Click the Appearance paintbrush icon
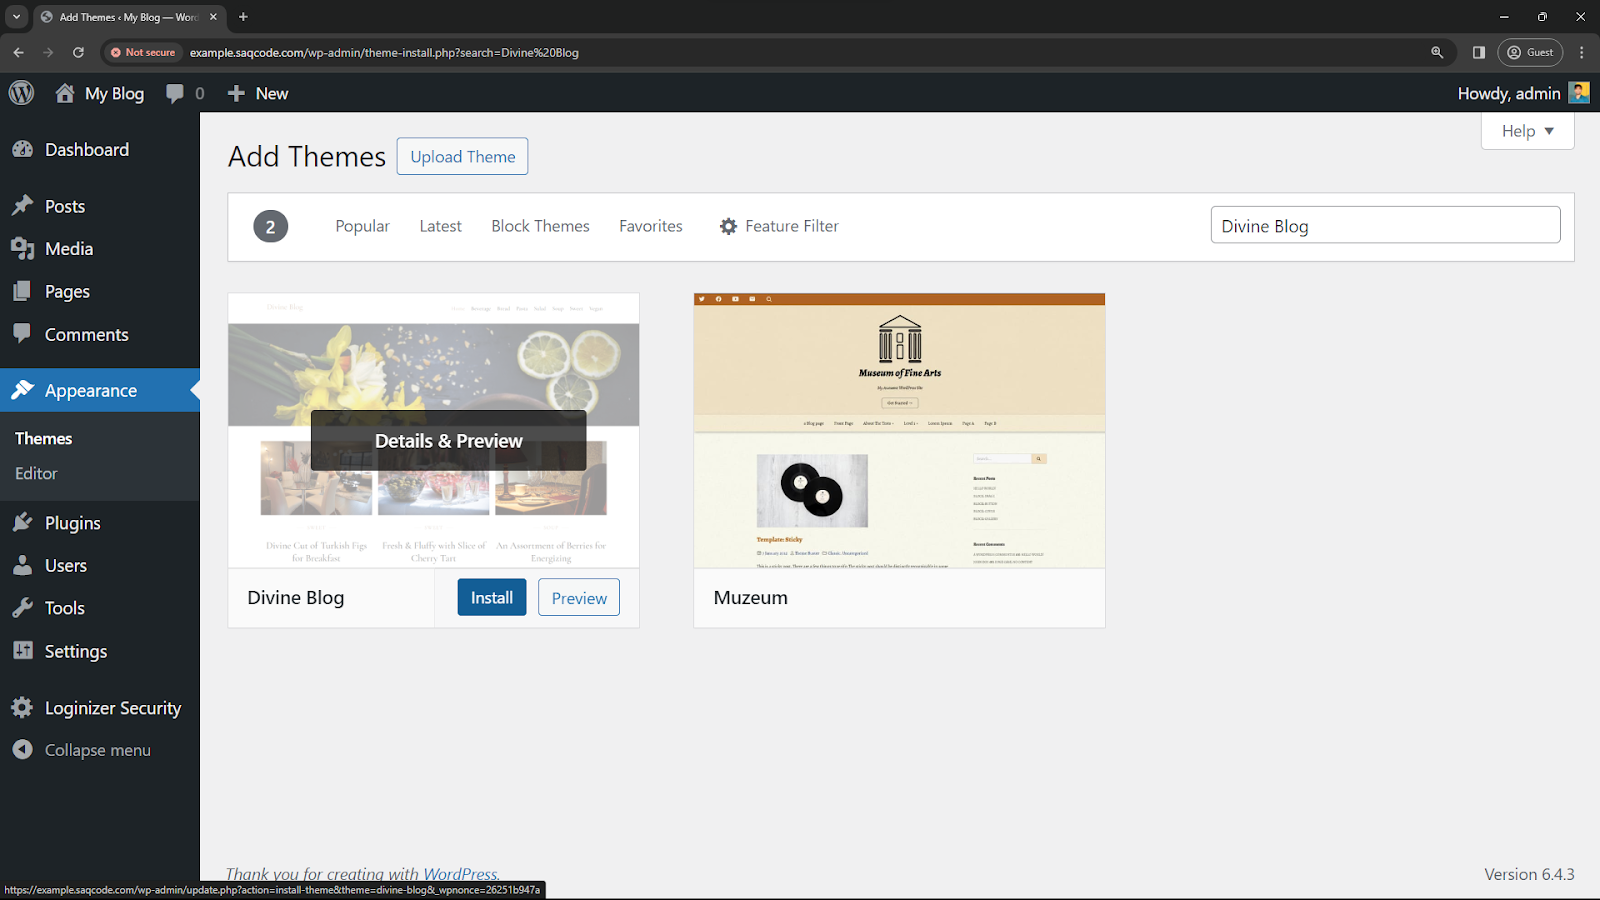 tap(22, 390)
